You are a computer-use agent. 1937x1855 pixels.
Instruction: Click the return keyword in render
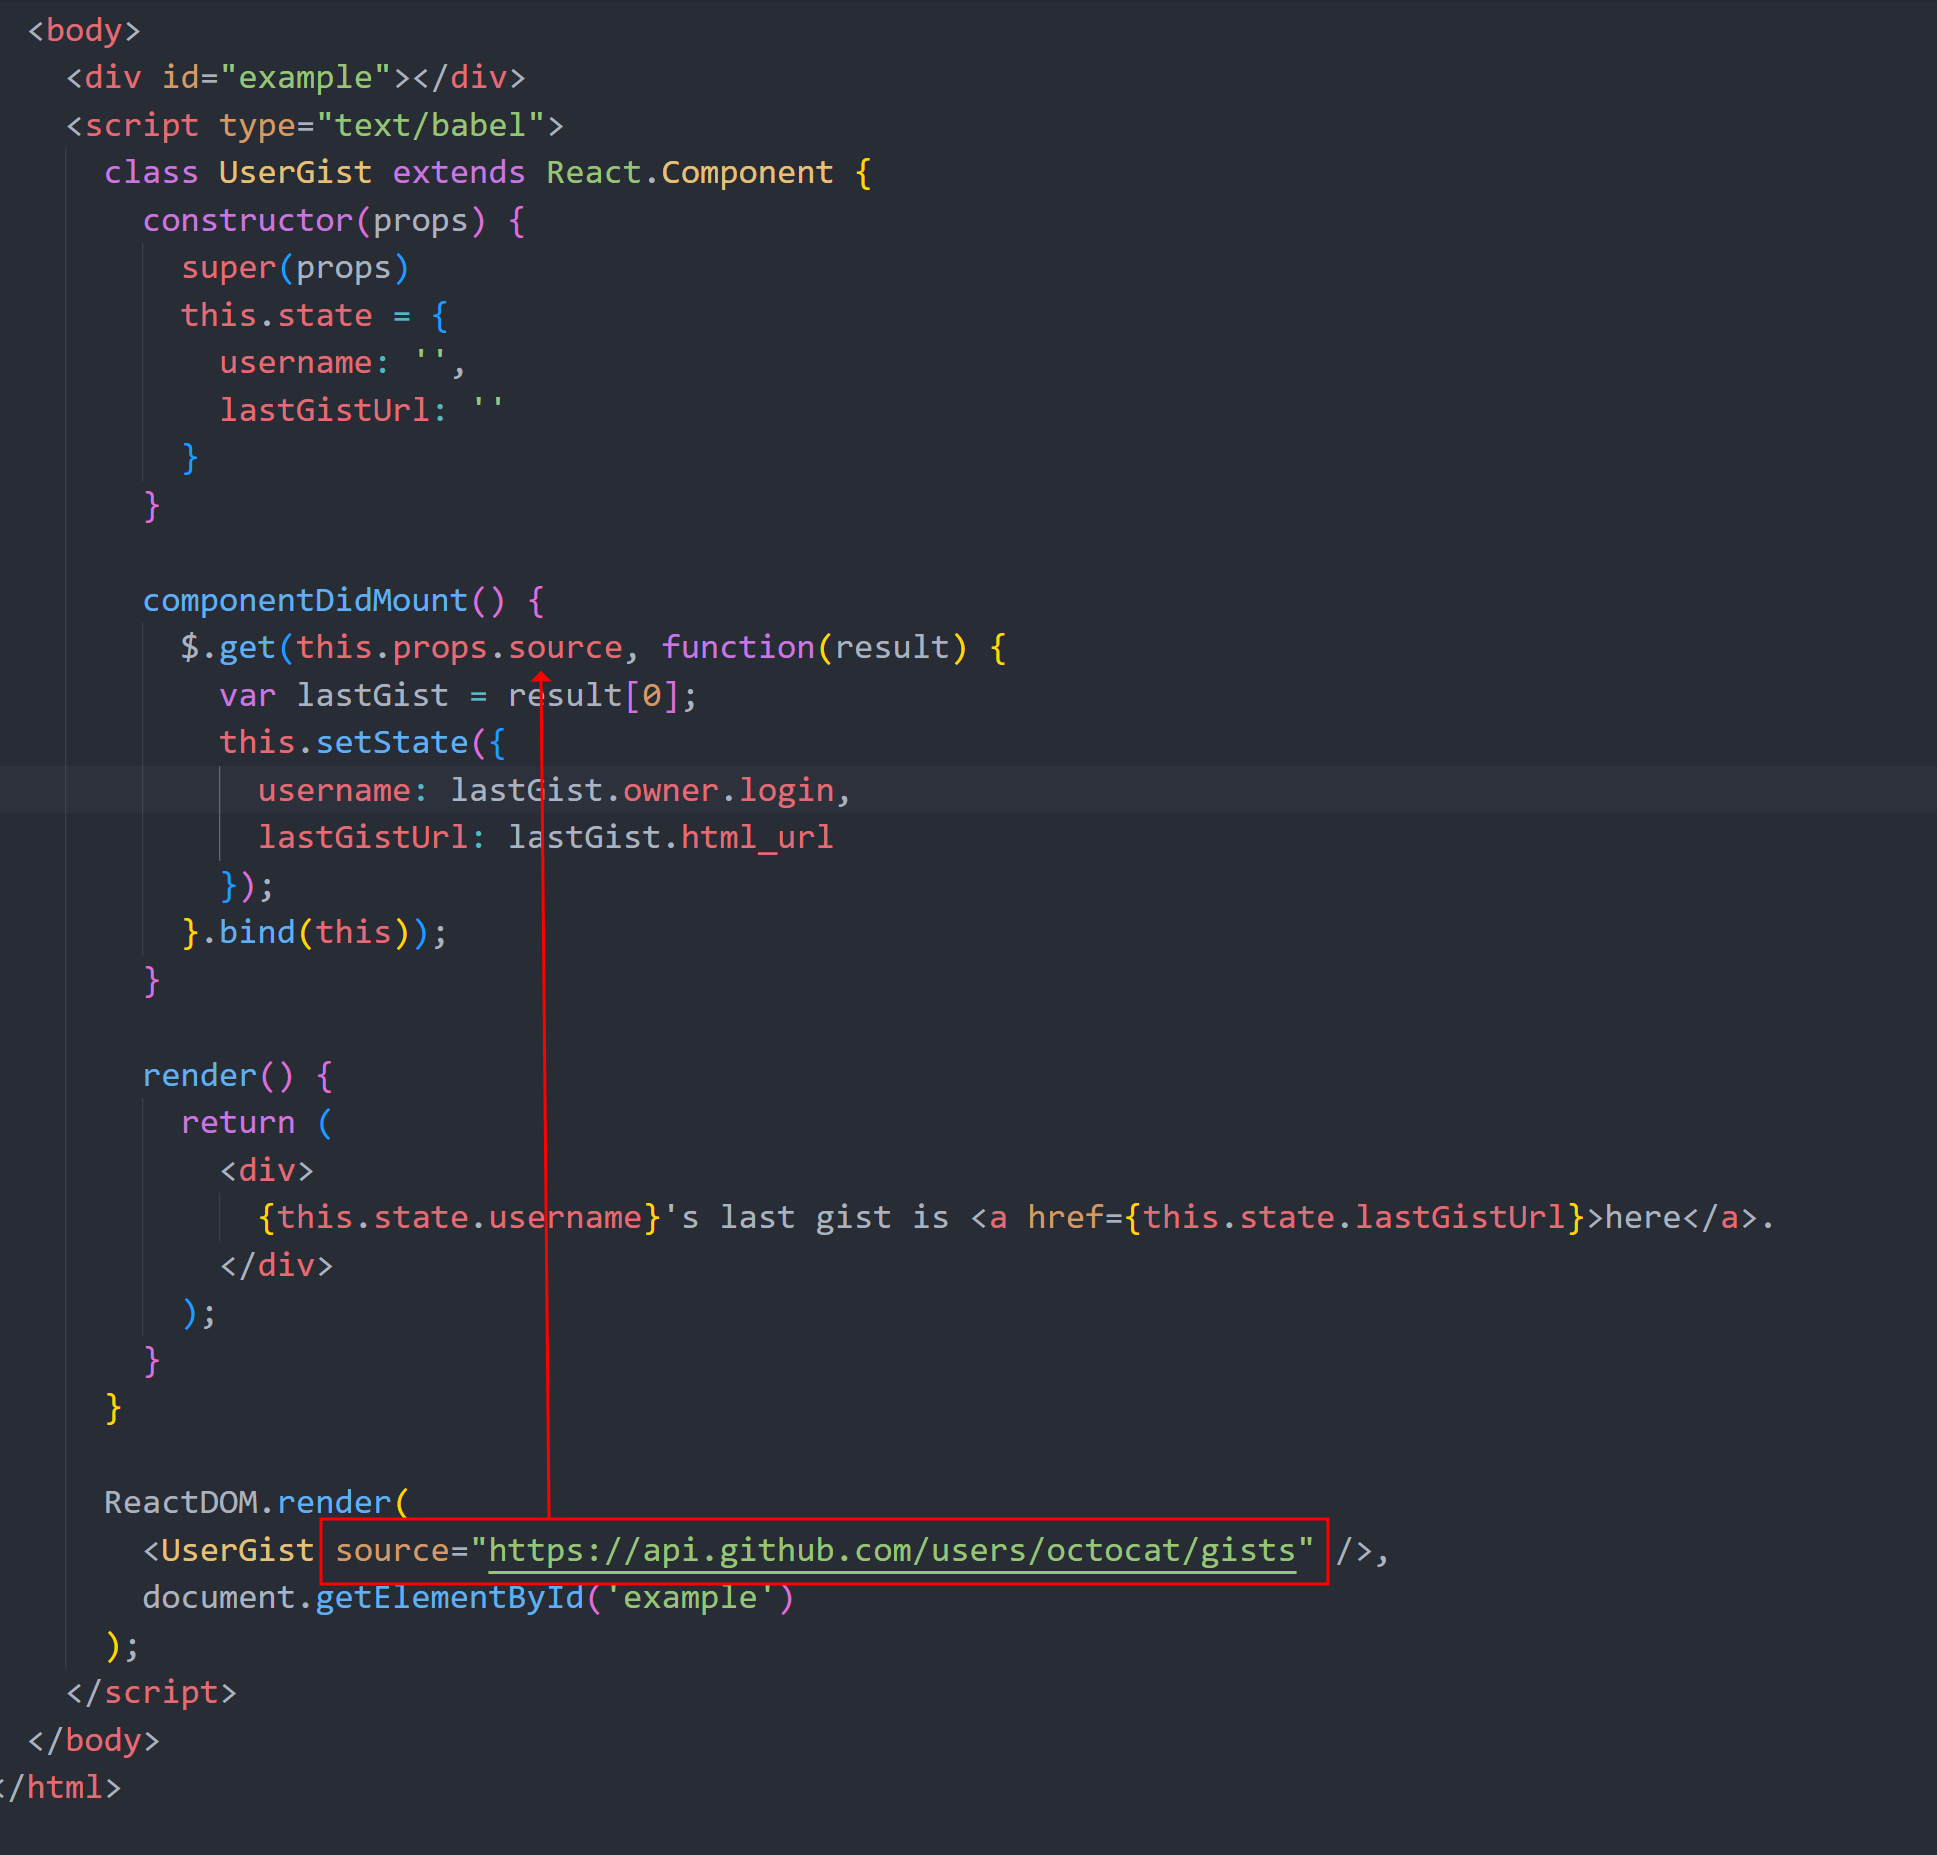(238, 1122)
